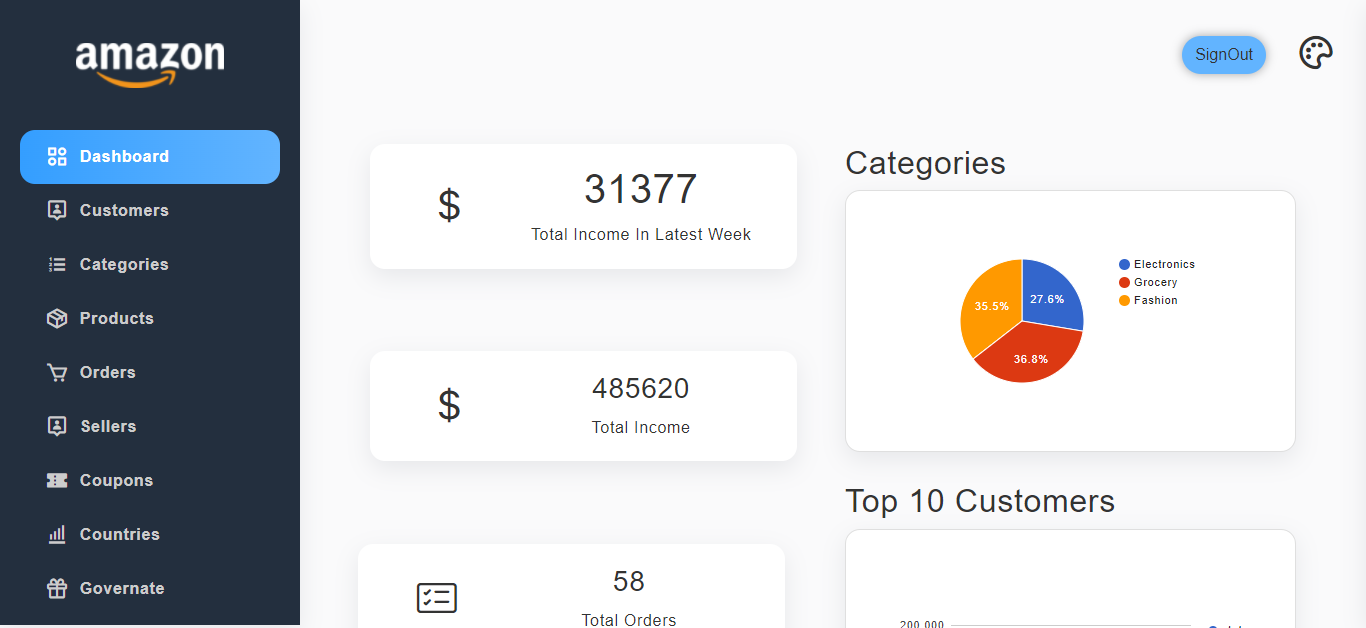Click the Total Income card
This screenshot has width=1366, height=628.
tap(583, 406)
